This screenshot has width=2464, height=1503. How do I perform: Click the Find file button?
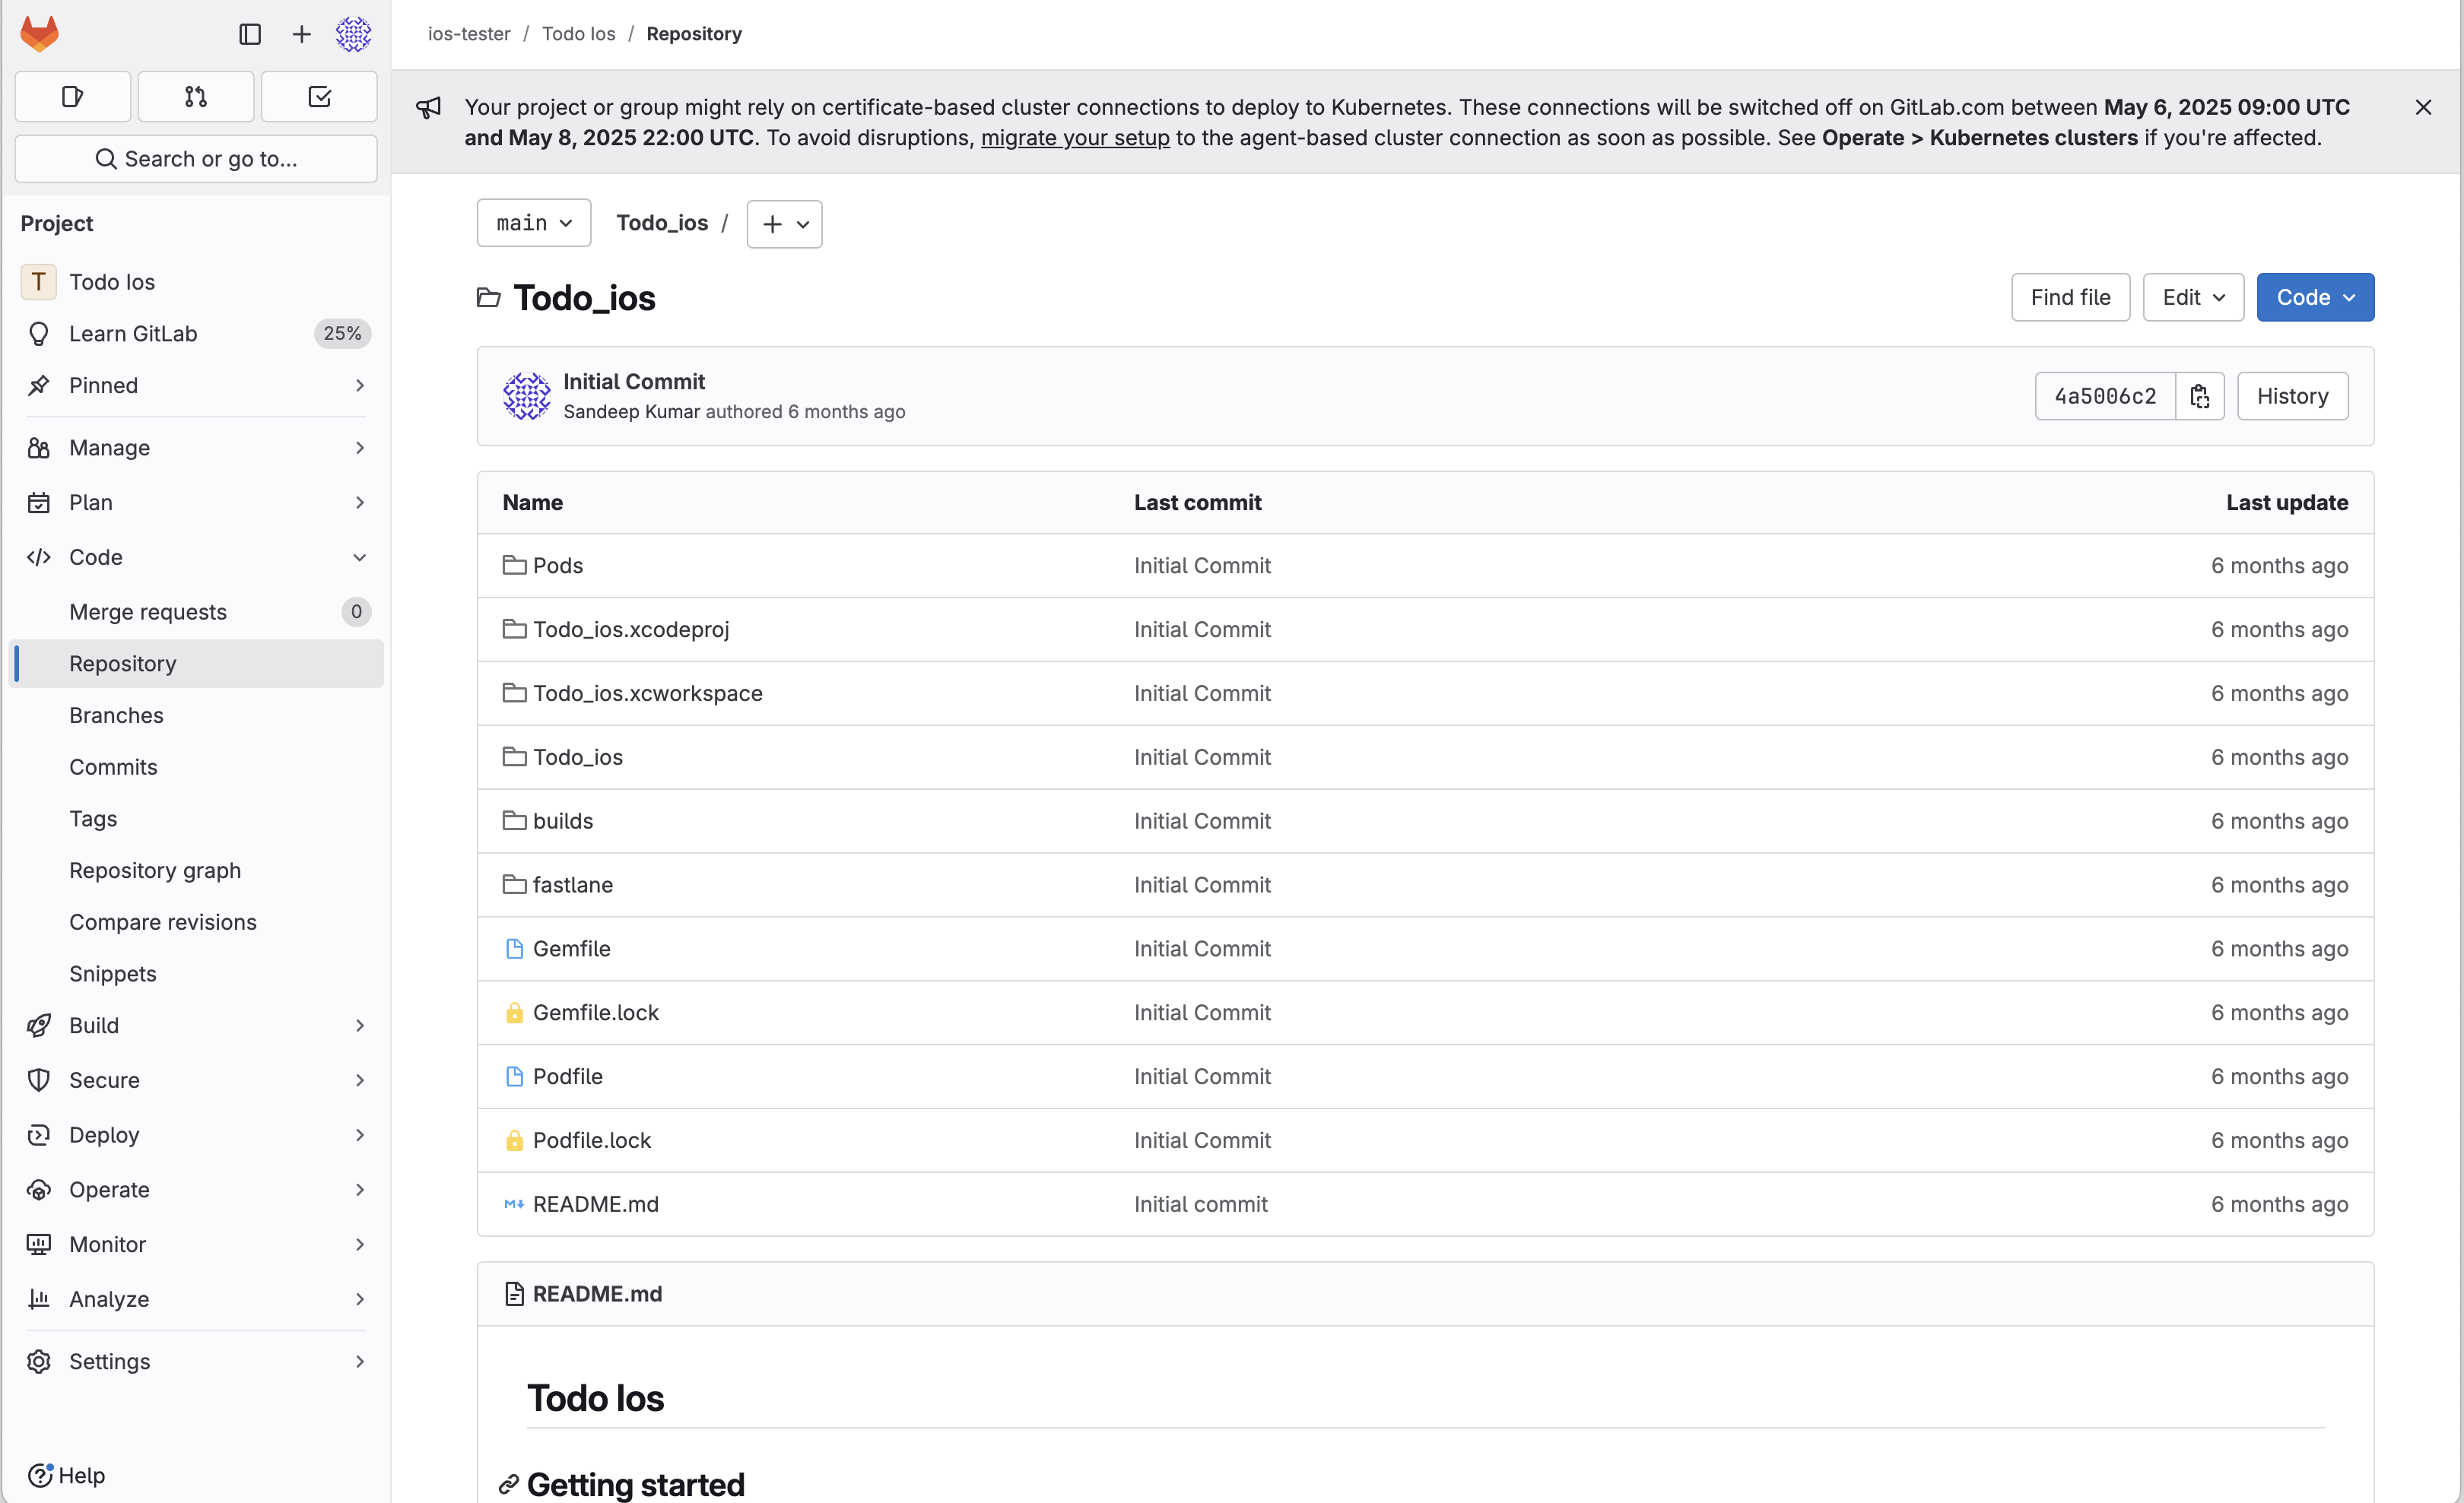(2070, 297)
